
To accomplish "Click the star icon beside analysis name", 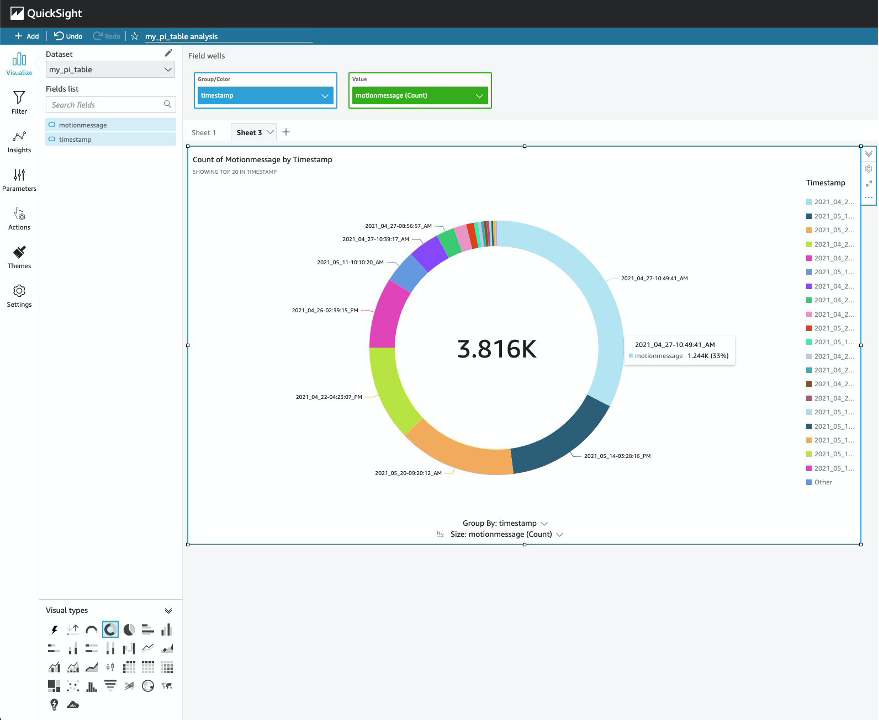I will coord(135,36).
